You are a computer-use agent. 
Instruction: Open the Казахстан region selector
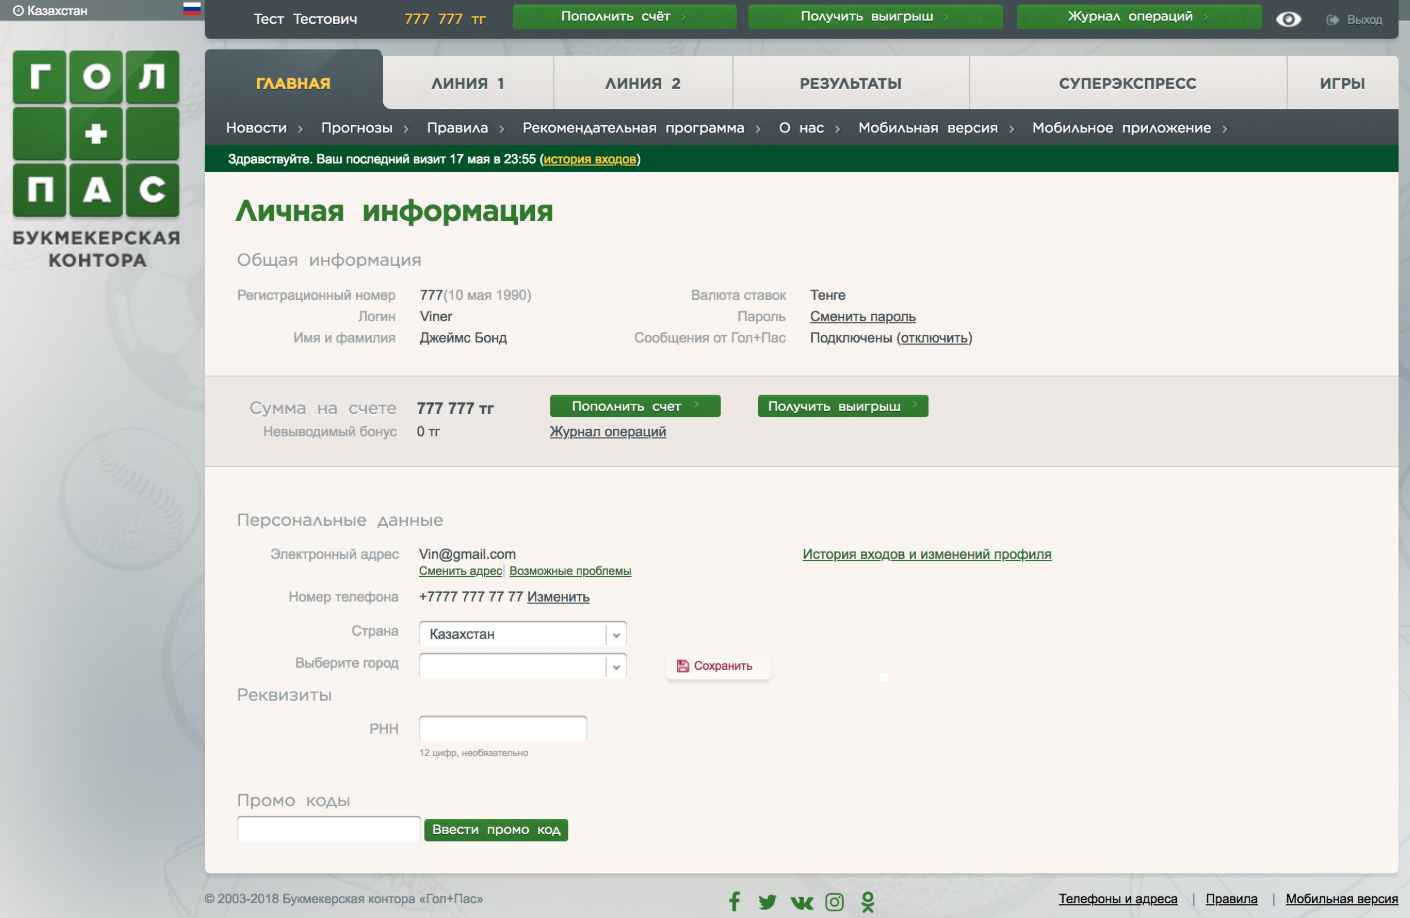(x=50, y=10)
